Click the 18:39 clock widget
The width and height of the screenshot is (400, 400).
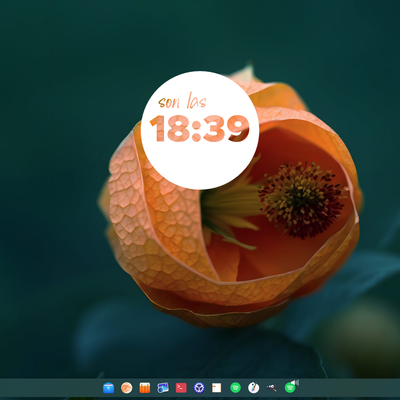tap(200, 130)
